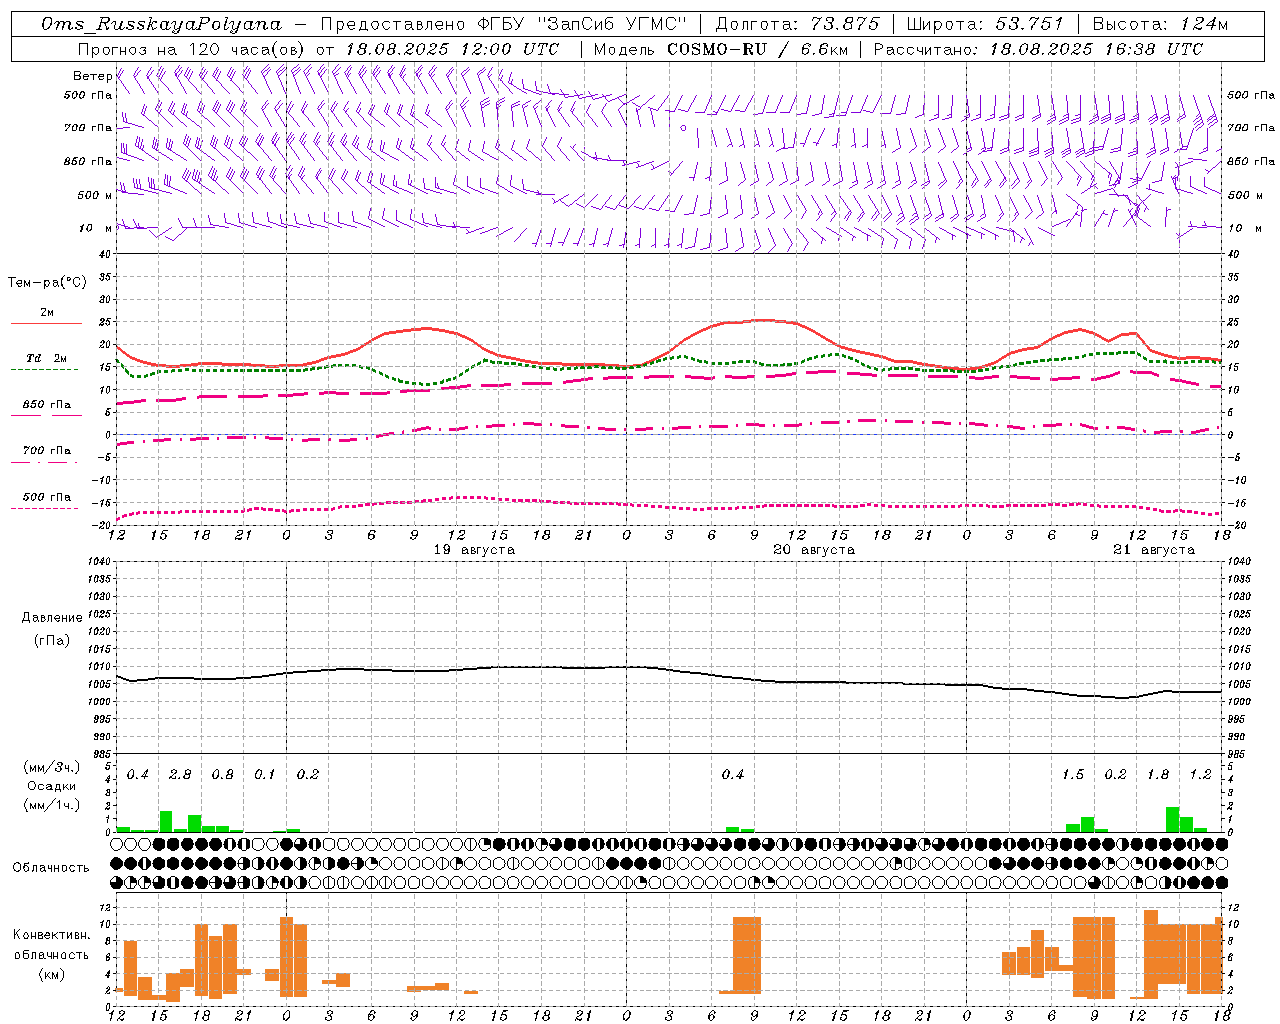Click the "1.2" three-hour precipitation value
Viewport: 1280px width, 1024px height.
(x=1200, y=775)
